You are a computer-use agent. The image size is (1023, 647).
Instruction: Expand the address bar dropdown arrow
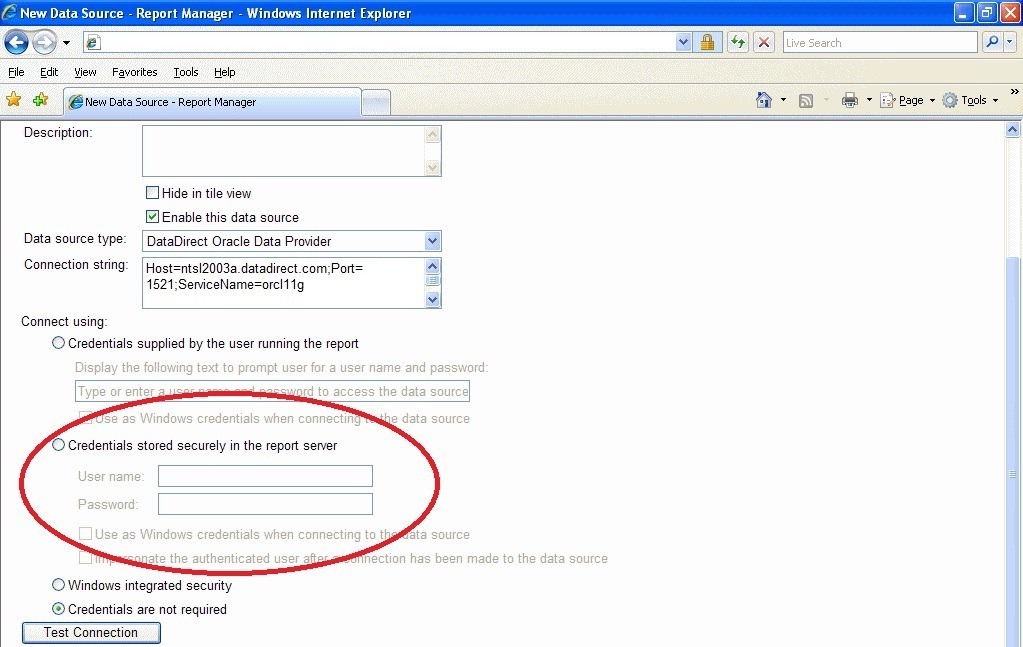[684, 42]
